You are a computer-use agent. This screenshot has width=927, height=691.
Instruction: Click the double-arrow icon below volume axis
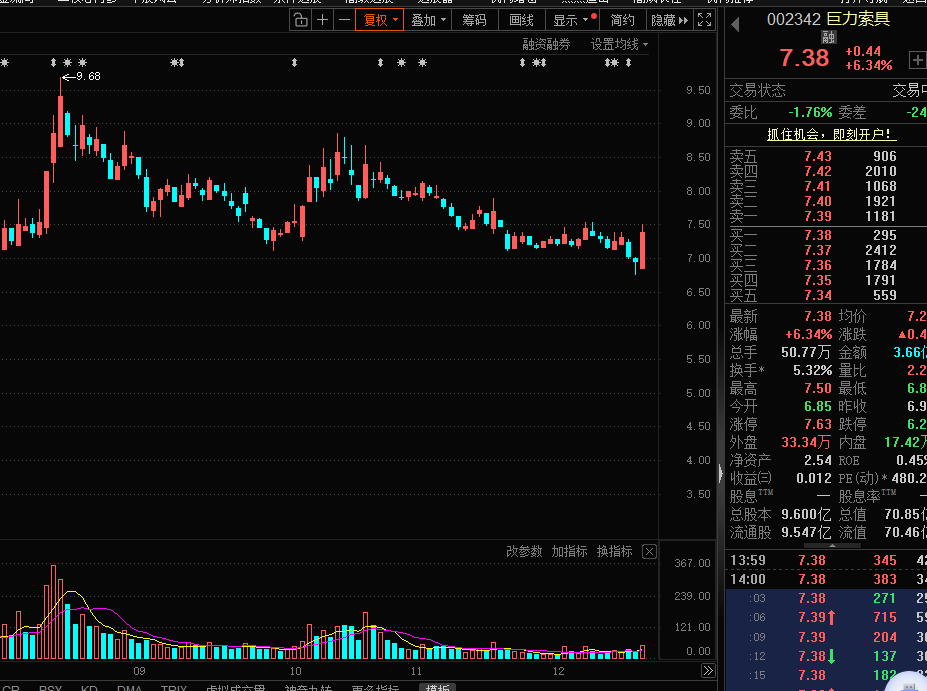708,671
